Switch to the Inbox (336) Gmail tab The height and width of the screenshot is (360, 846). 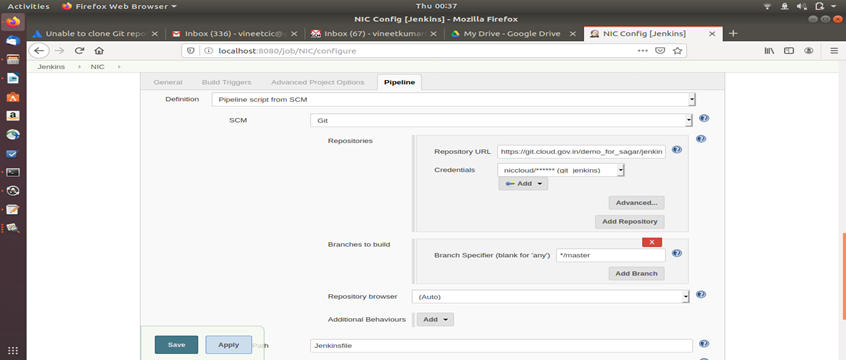(x=234, y=33)
